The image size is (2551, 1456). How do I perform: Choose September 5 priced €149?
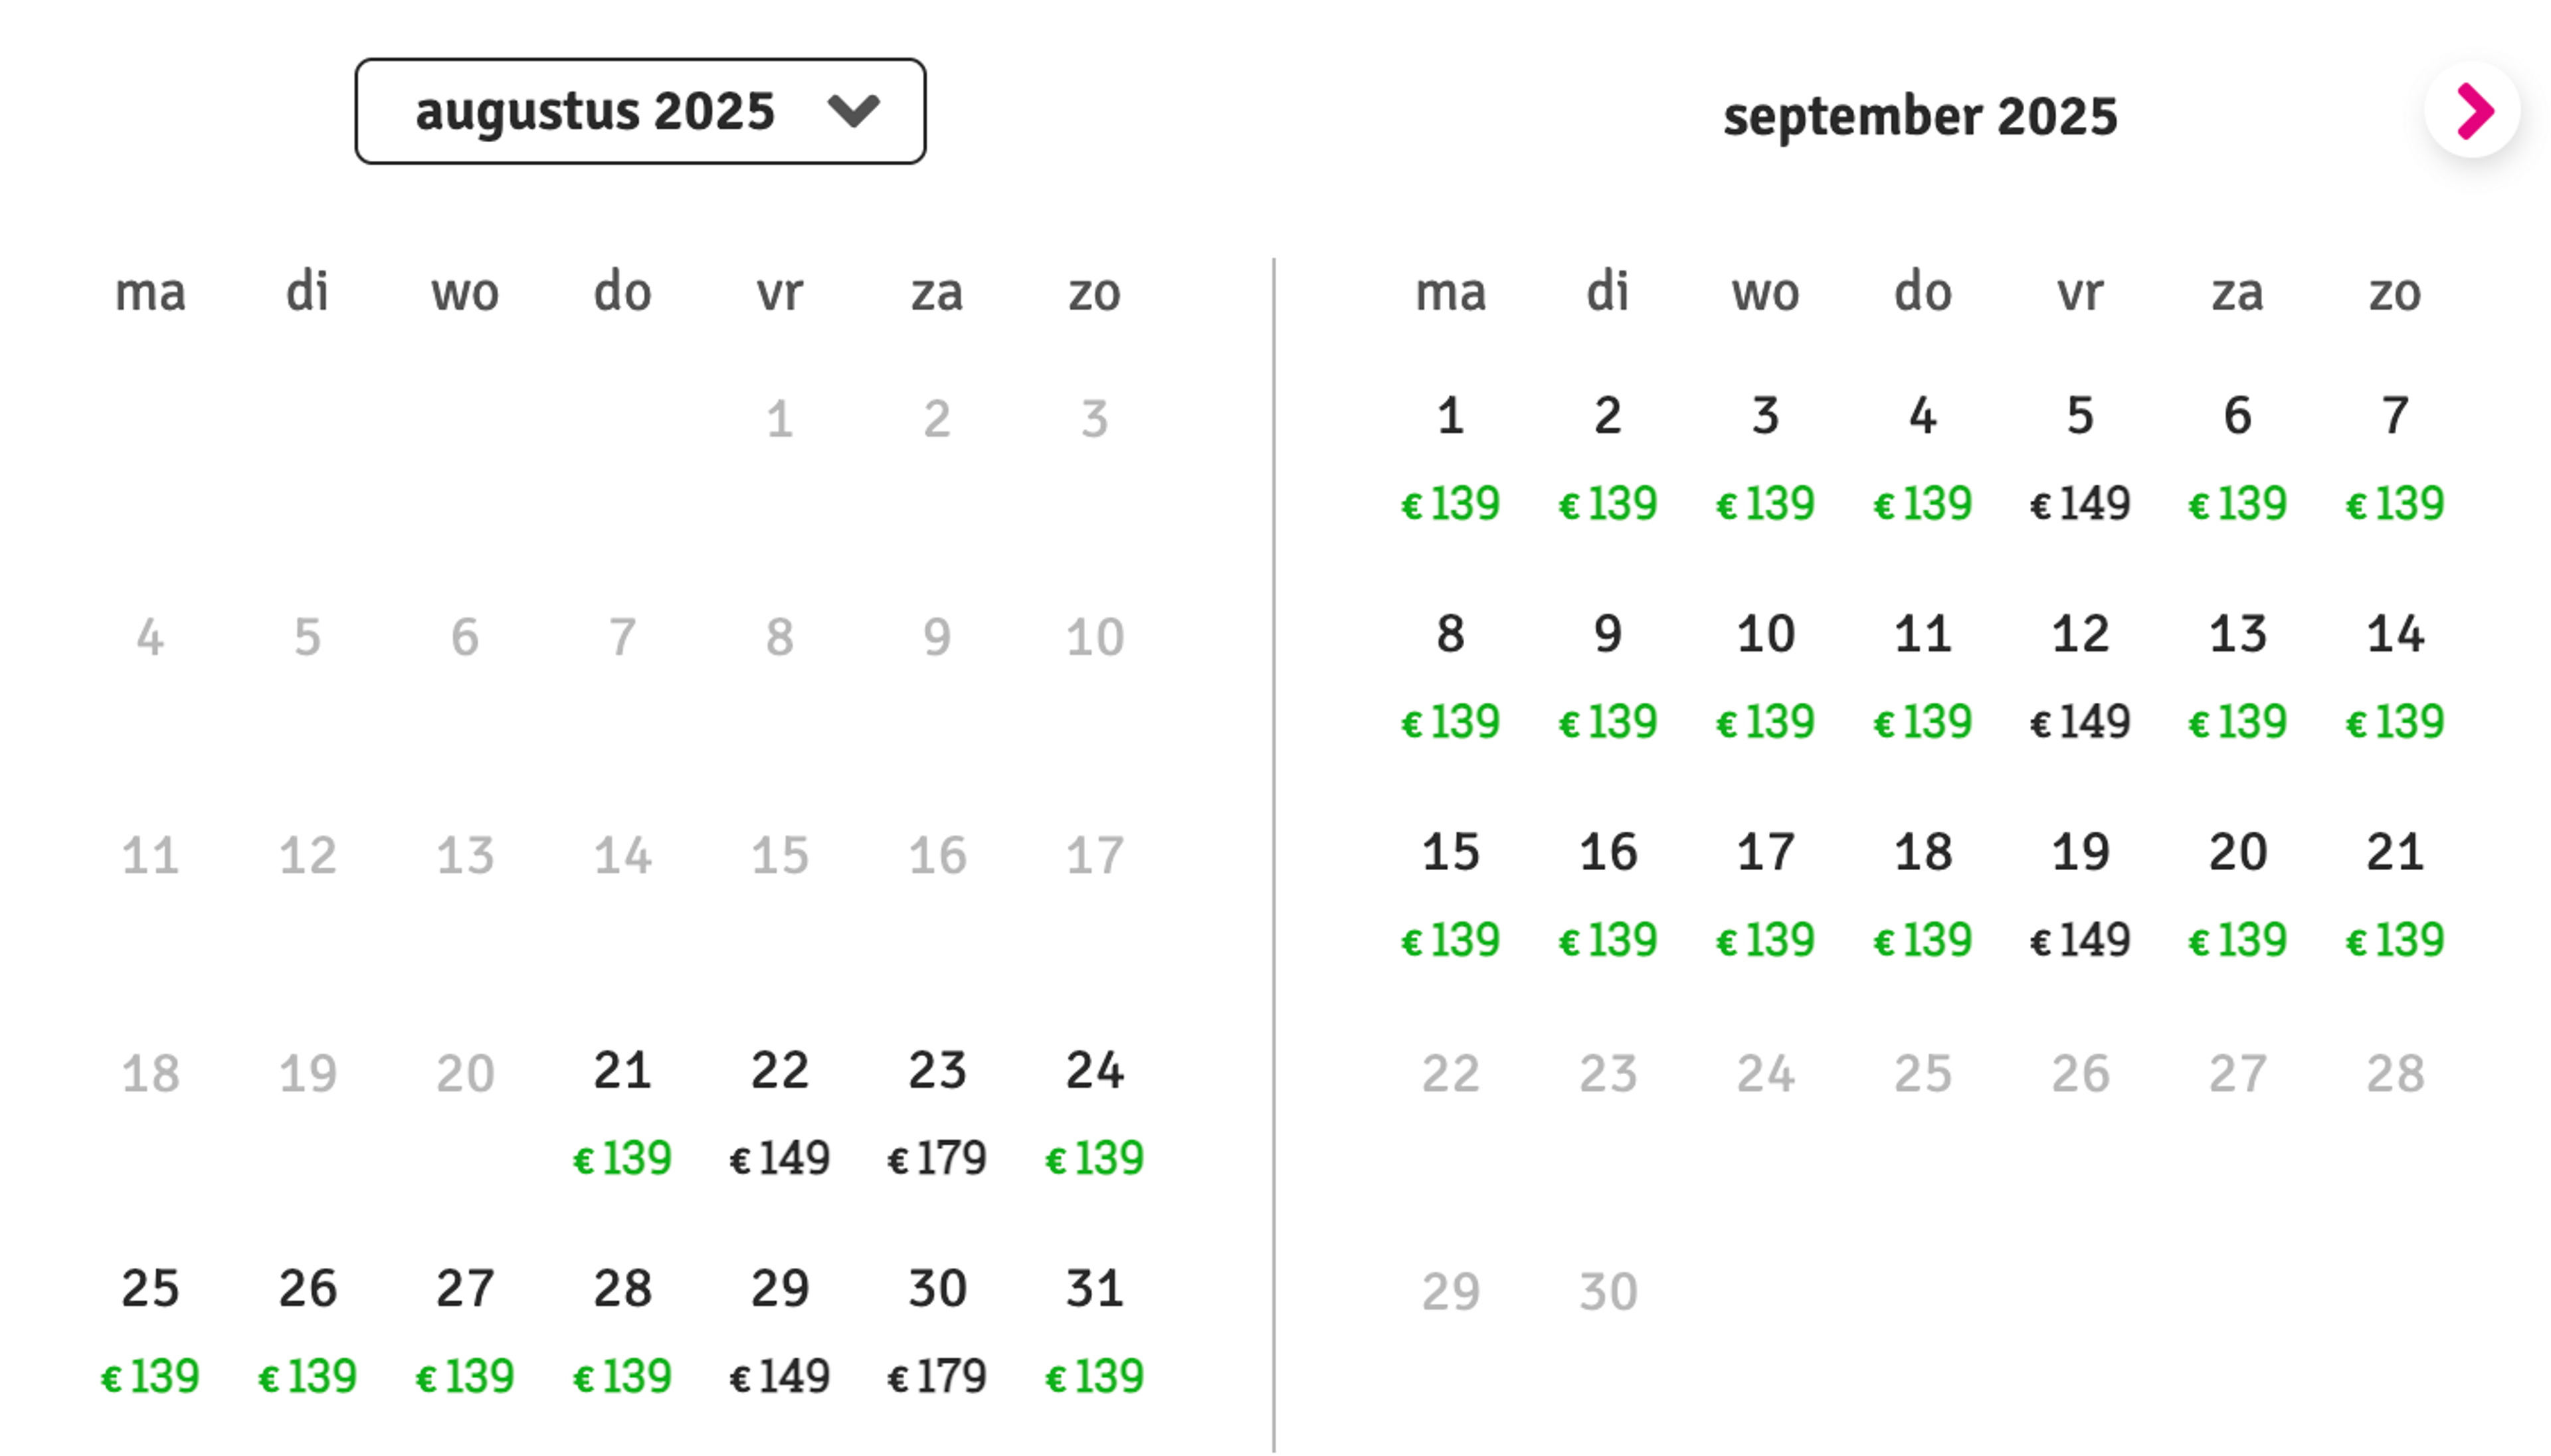tap(2080, 457)
